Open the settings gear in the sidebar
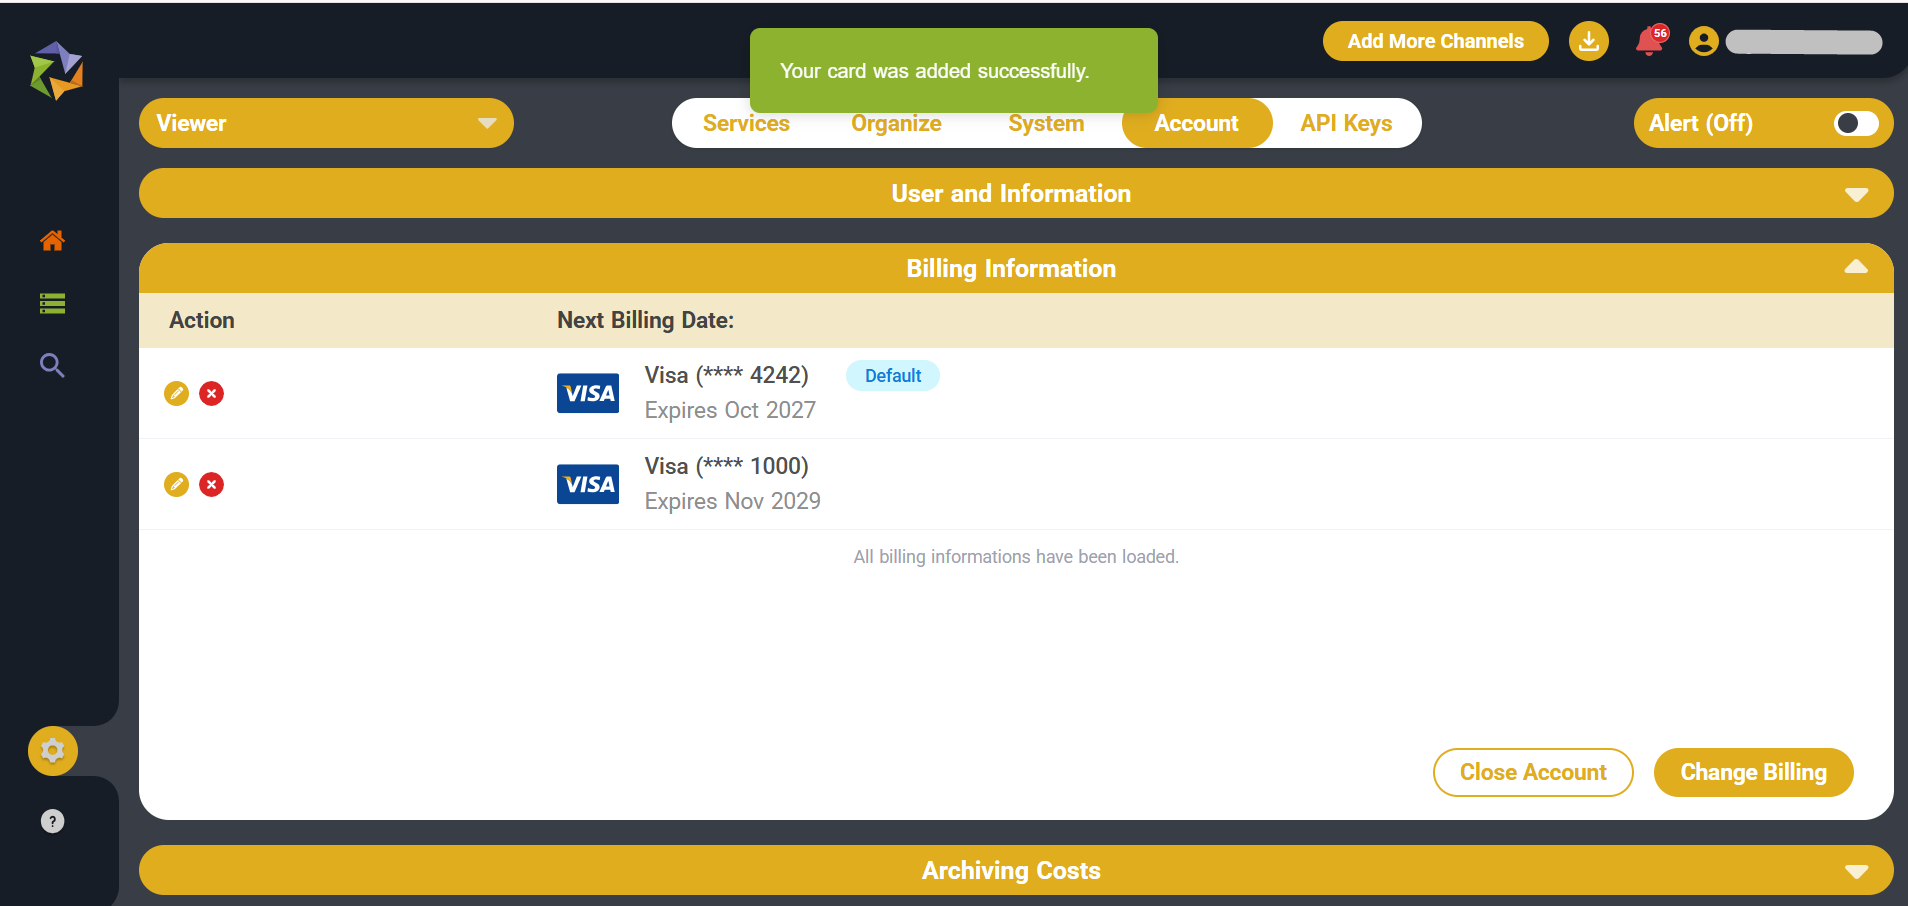1908x906 pixels. tap(53, 751)
